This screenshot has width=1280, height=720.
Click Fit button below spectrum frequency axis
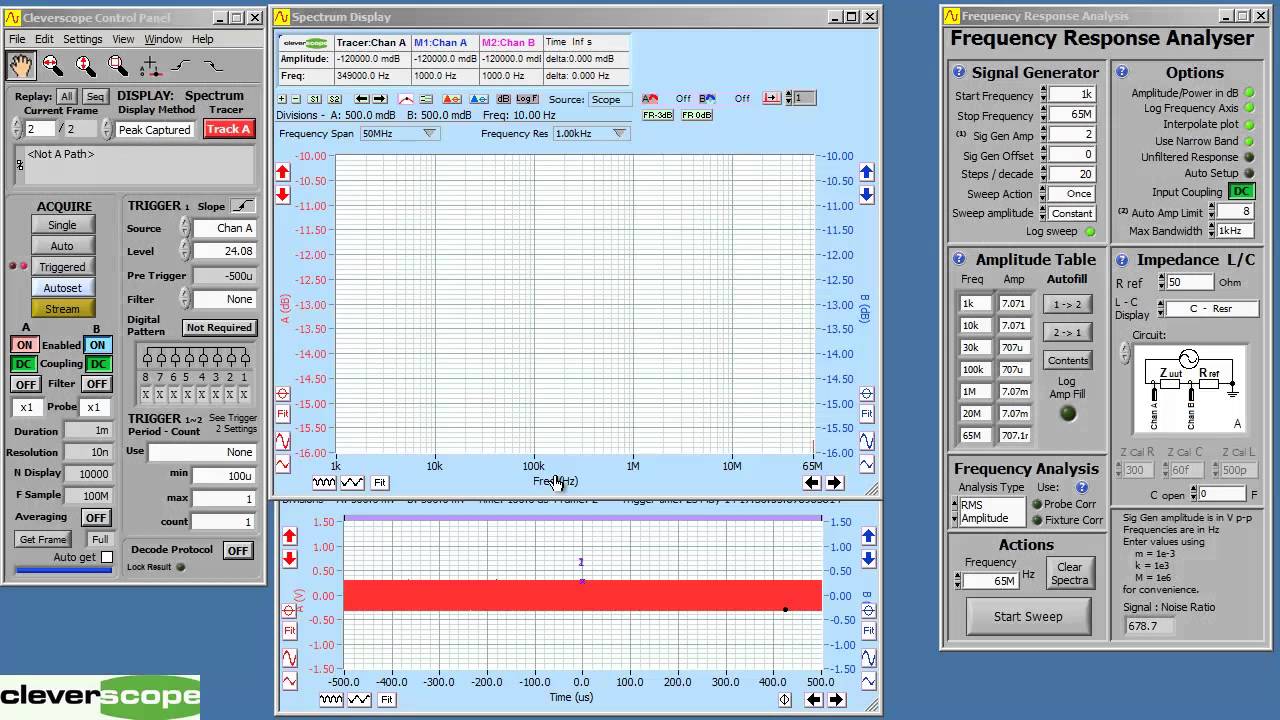pos(379,482)
